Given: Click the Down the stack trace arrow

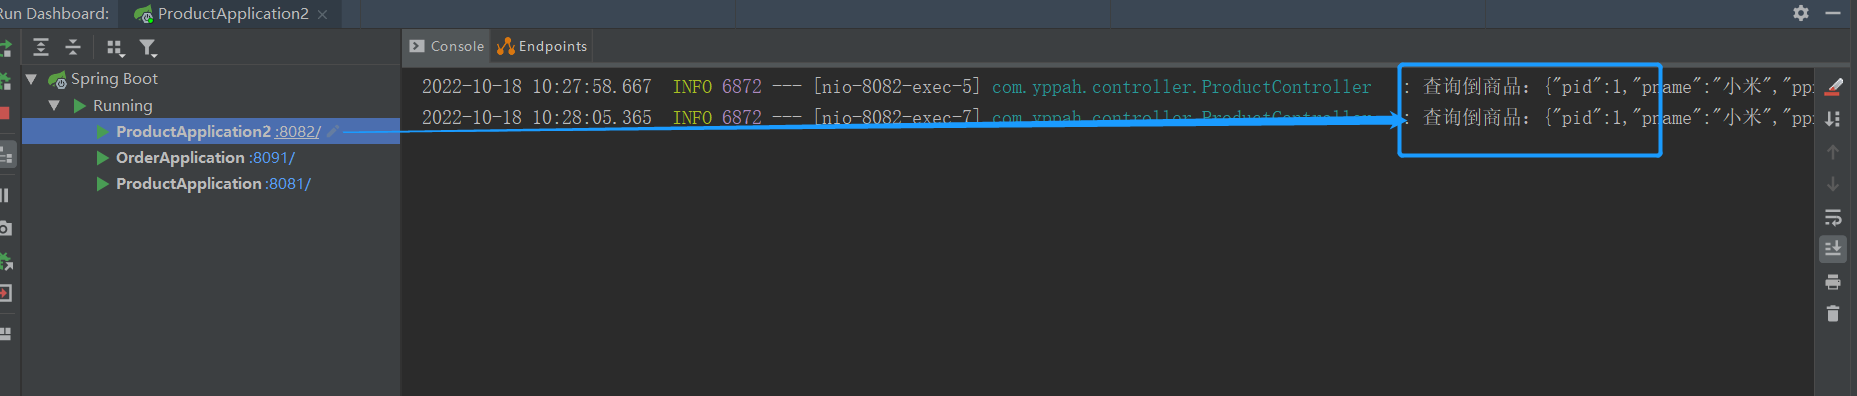Looking at the screenshot, I should pos(1833,184).
